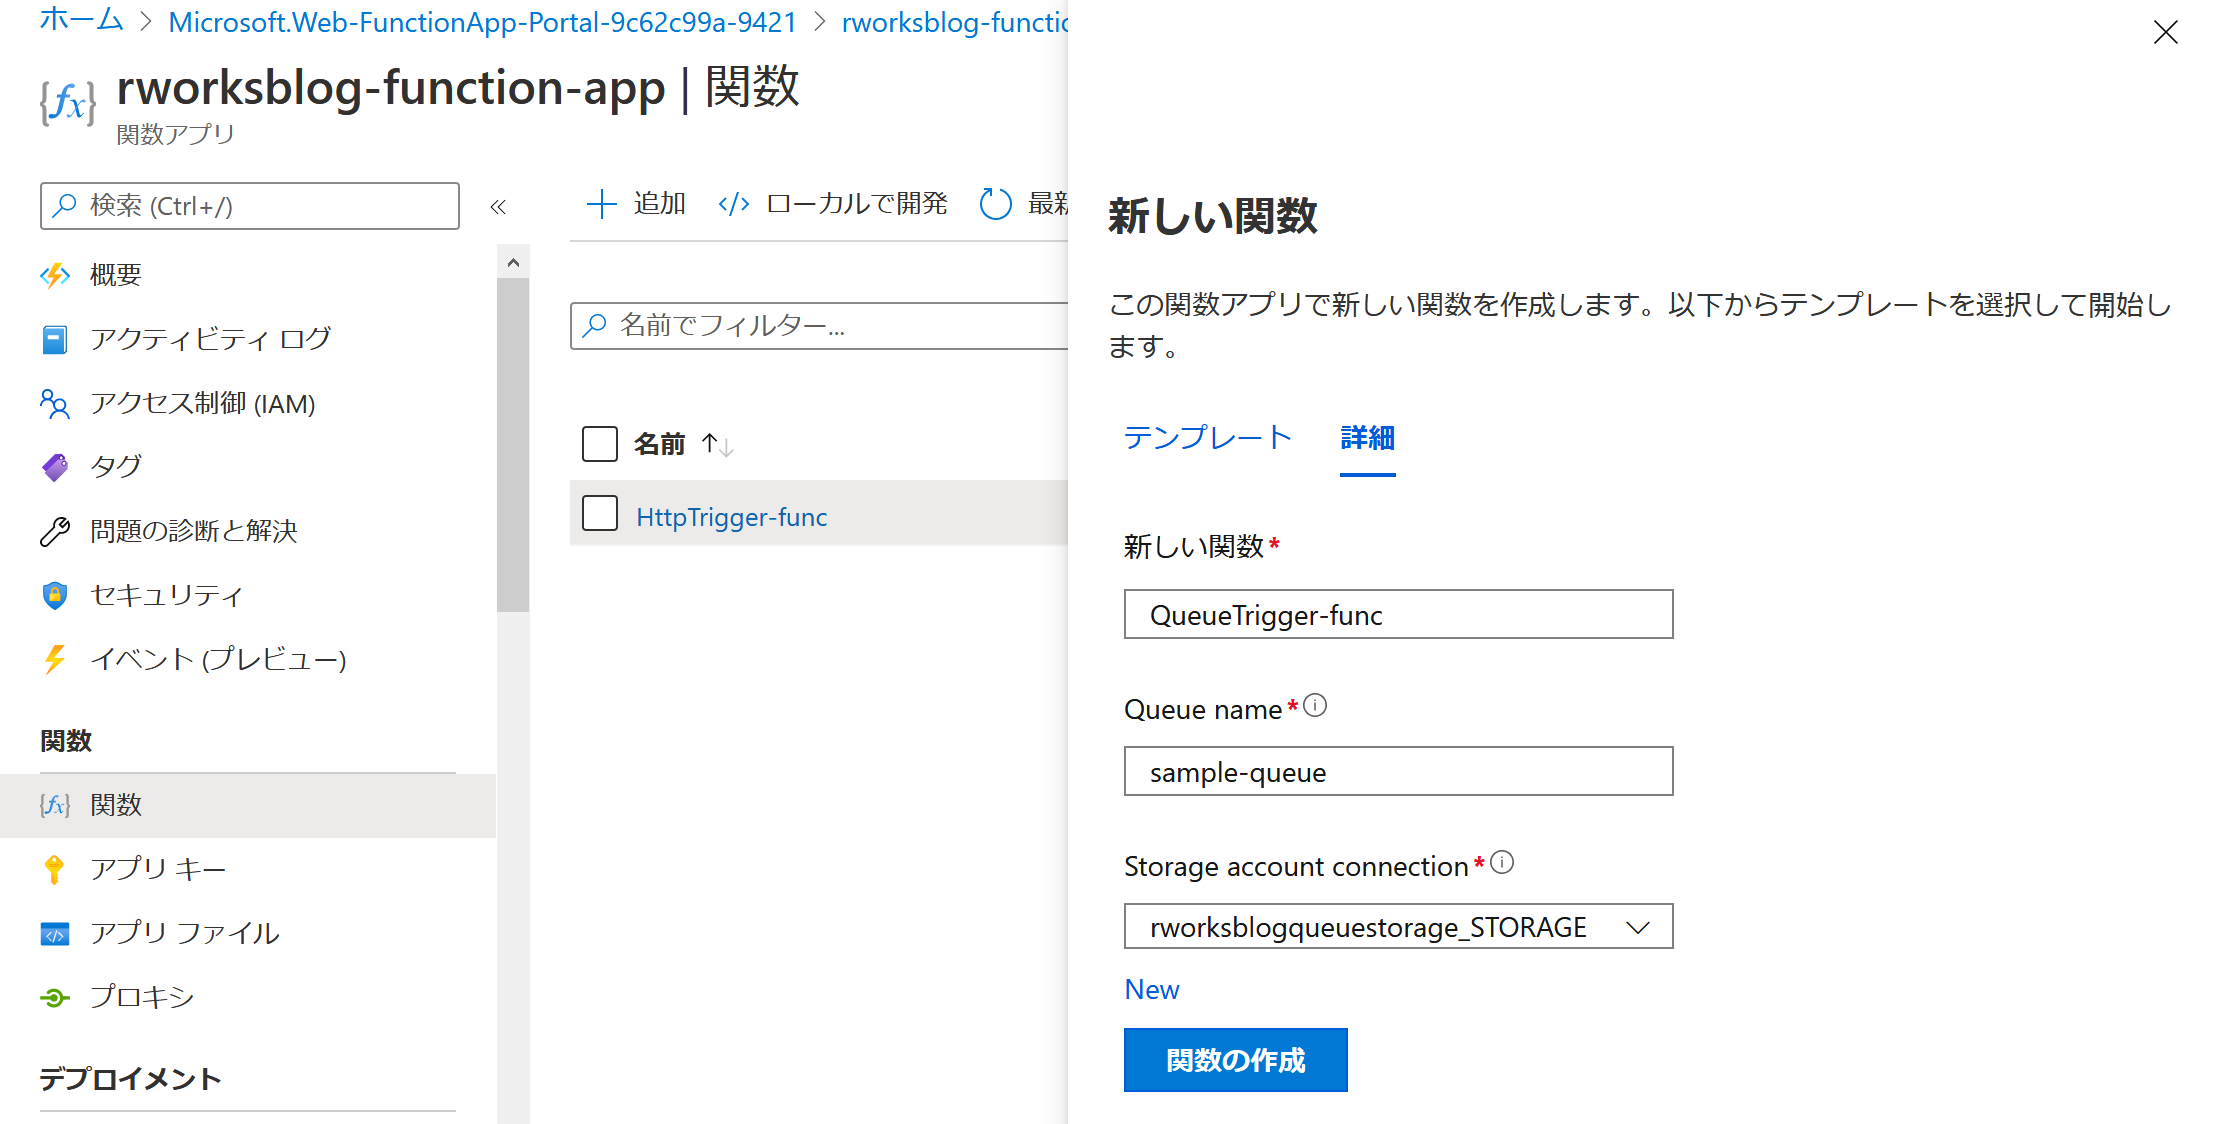Click the 追加 toolbar button
Image resolution: width=2238 pixels, height=1124 pixels.
(636, 204)
